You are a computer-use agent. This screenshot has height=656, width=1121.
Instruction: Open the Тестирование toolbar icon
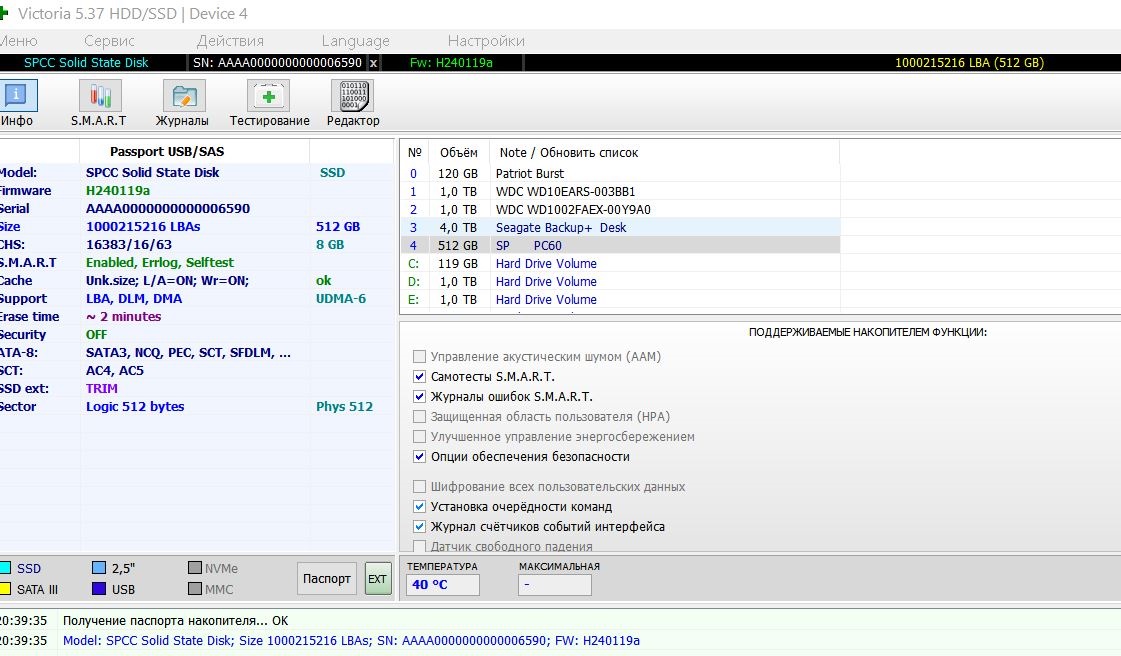[x=268, y=96]
